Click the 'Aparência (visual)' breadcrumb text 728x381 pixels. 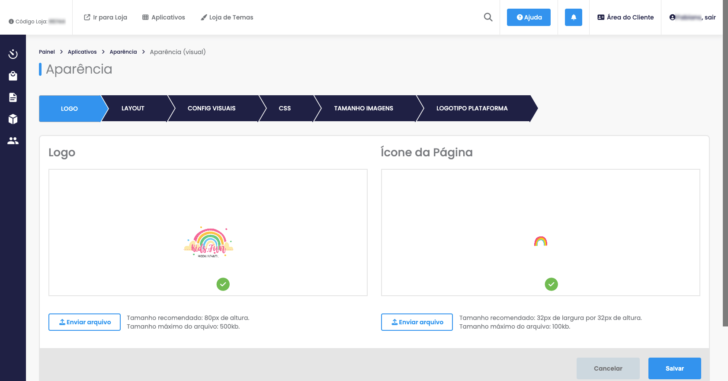pos(177,52)
